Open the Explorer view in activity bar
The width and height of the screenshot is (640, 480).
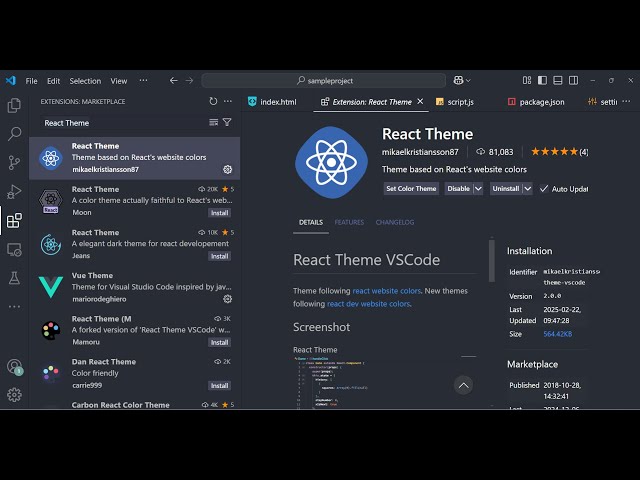click(x=14, y=105)
